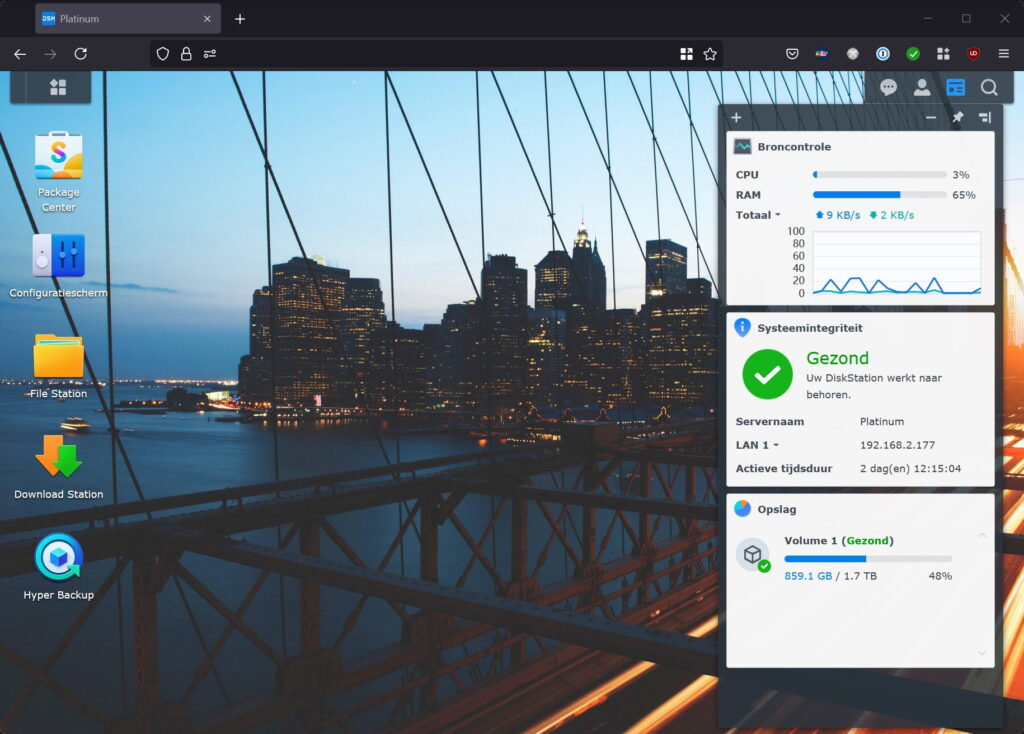Pin the widget panel to desktop
Image resolution: width=1024 pixels, height=734 pixels.
click(957, 118)
